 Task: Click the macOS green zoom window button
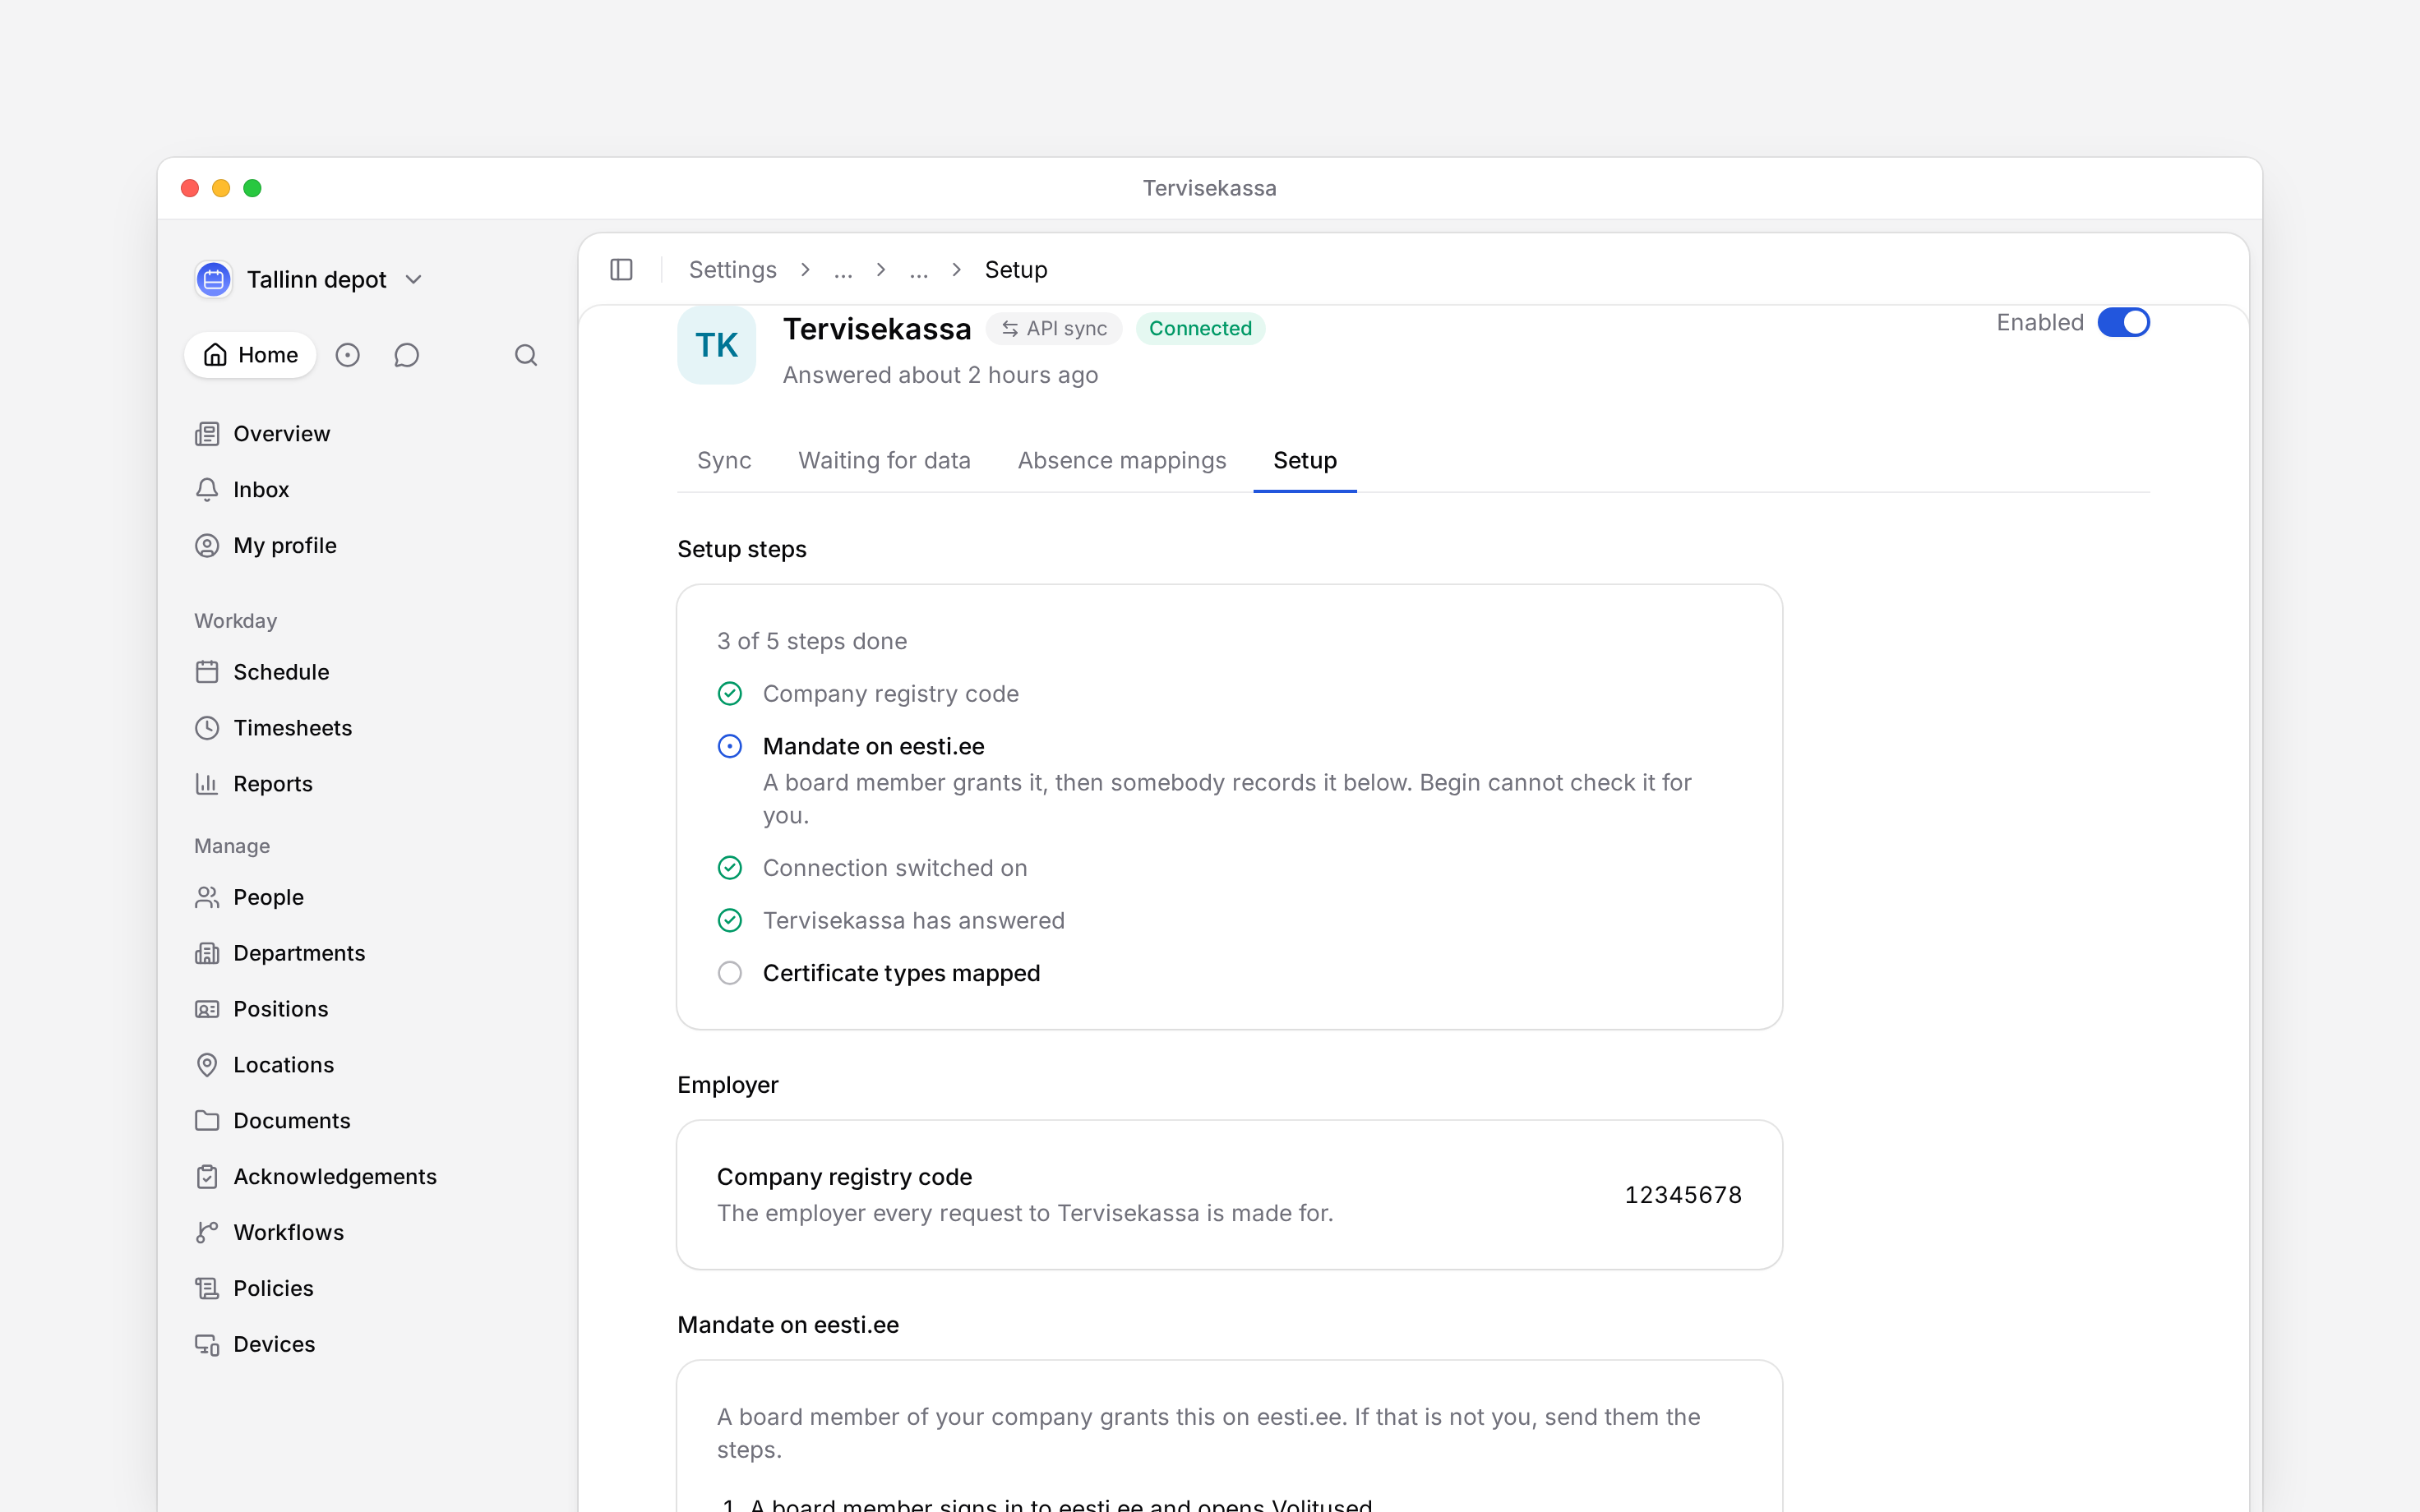click(x=252, y=188)
